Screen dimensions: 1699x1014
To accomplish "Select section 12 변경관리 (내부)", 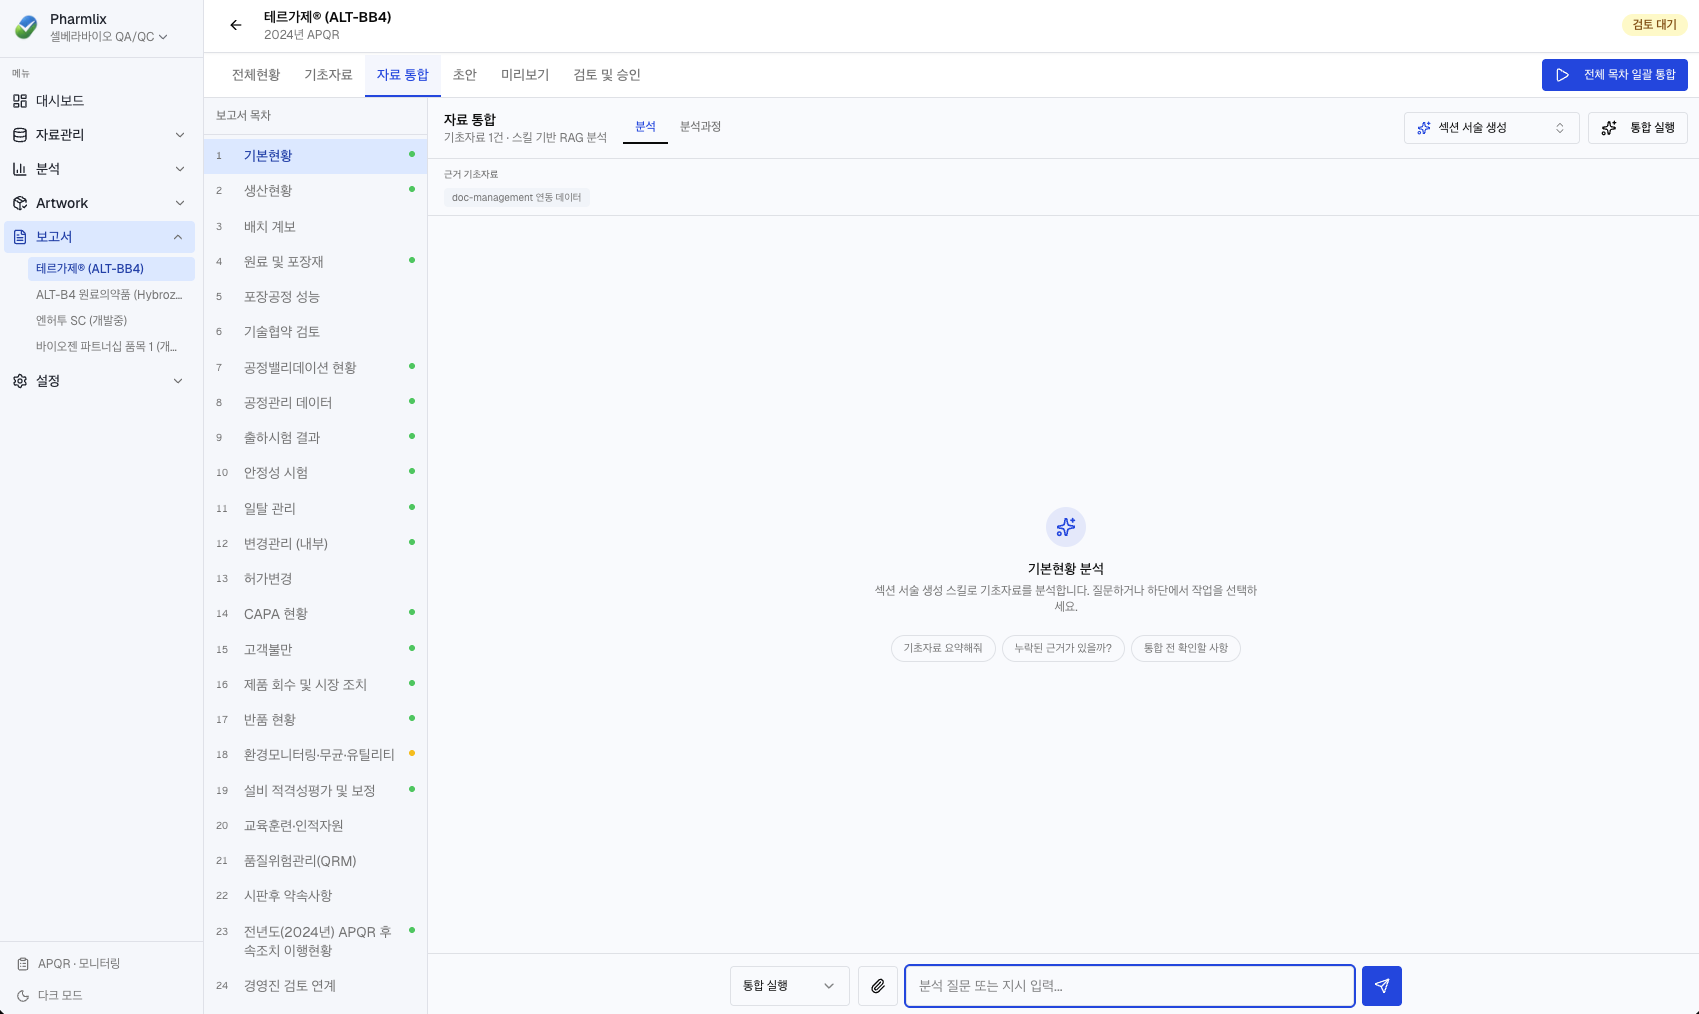I will click(x=316, y=544).
